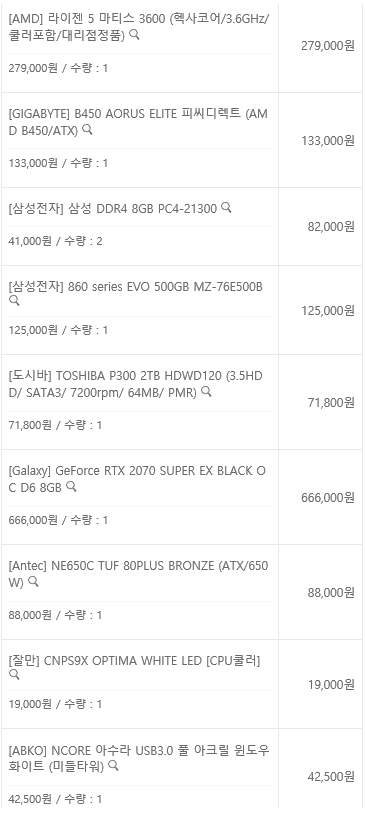365x814 pixels.
Task: Open magnifier for TOSHIBA P300 2TB HDWD120
Action: point(206,391)
